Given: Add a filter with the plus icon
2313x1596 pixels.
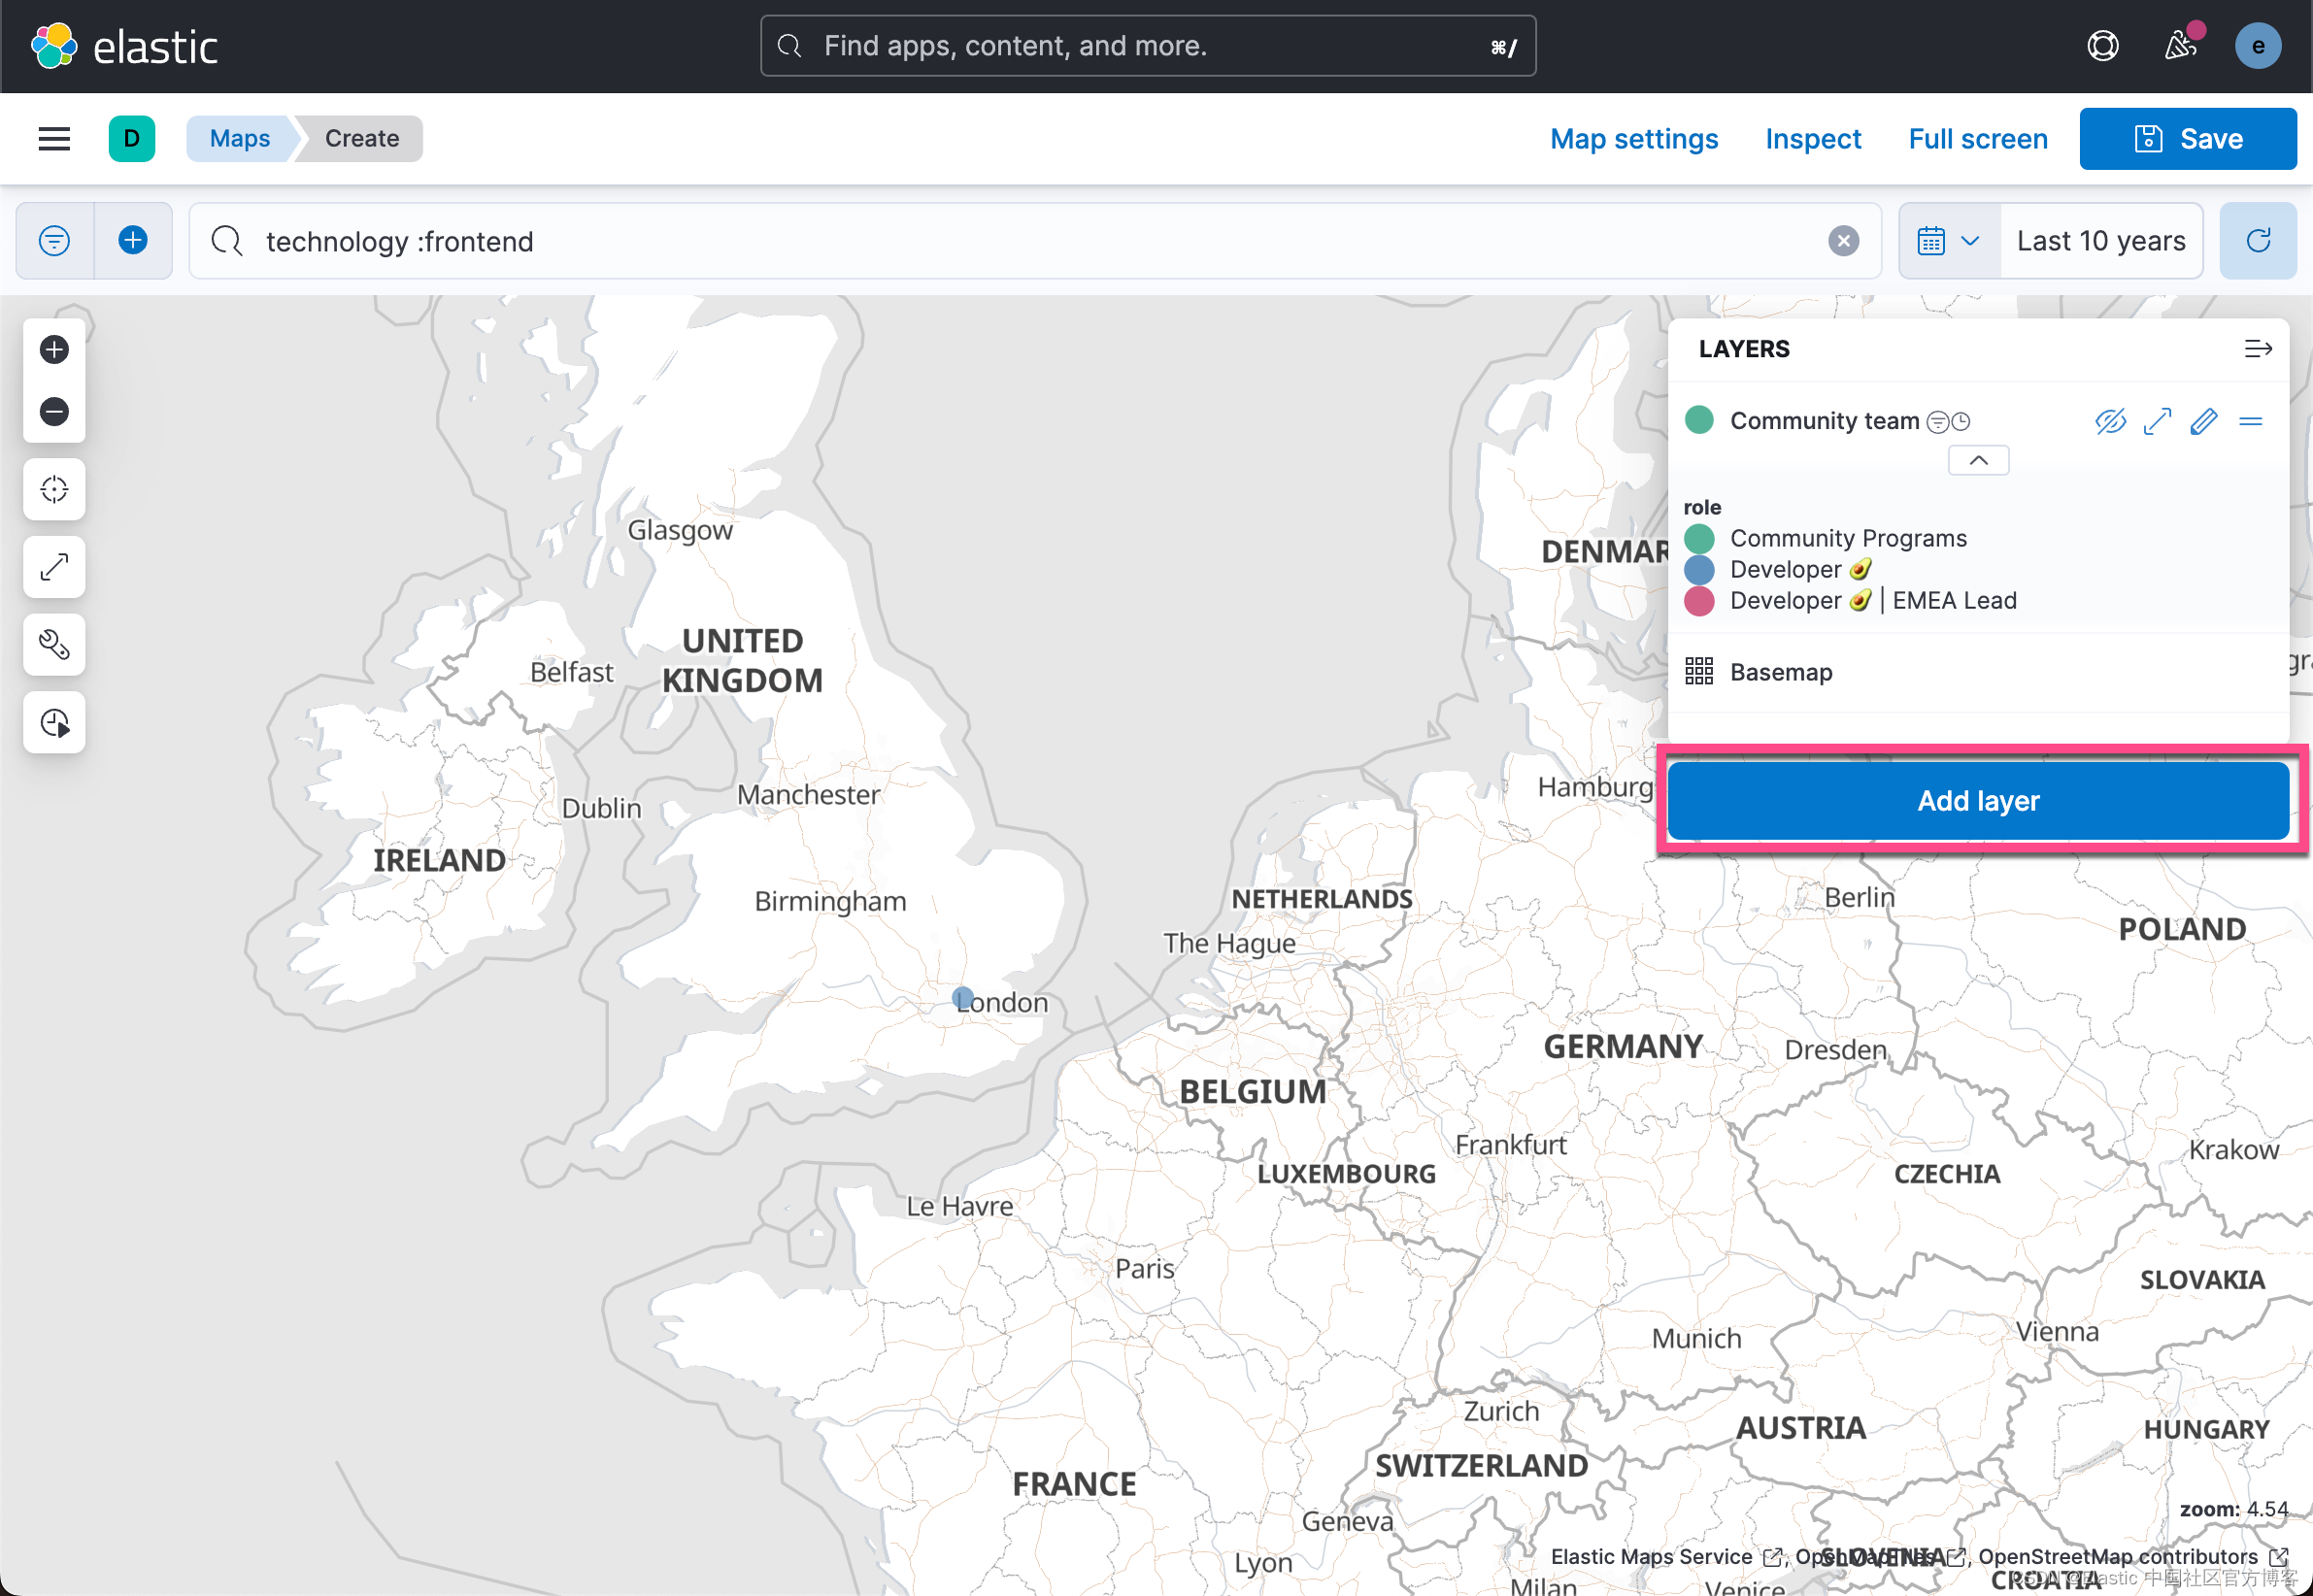Looking at the screenshot, I should (133, 240).
